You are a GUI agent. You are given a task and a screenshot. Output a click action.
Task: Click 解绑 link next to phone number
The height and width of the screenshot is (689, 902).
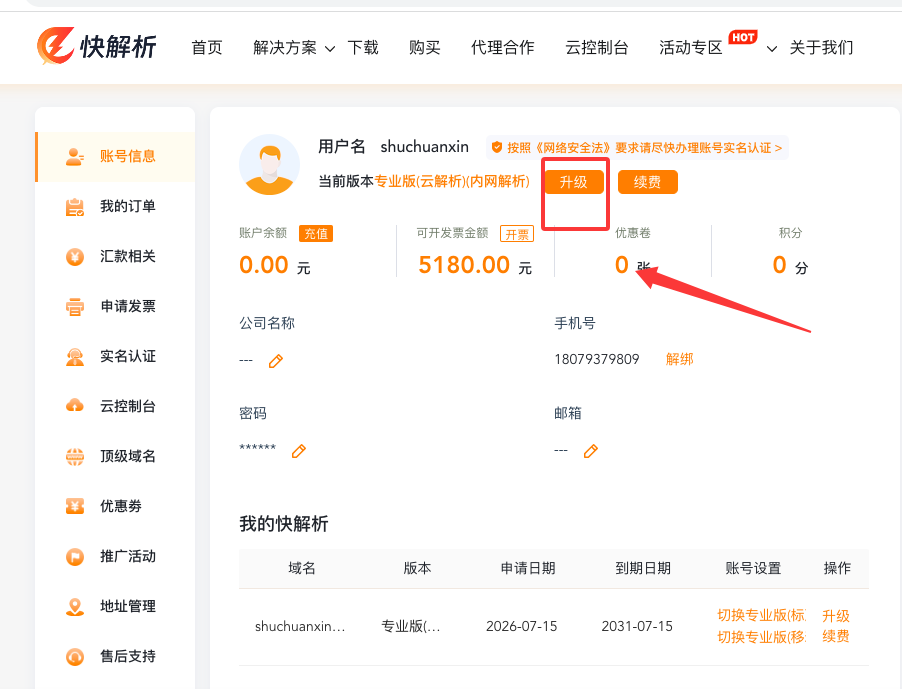coord(679,359)
